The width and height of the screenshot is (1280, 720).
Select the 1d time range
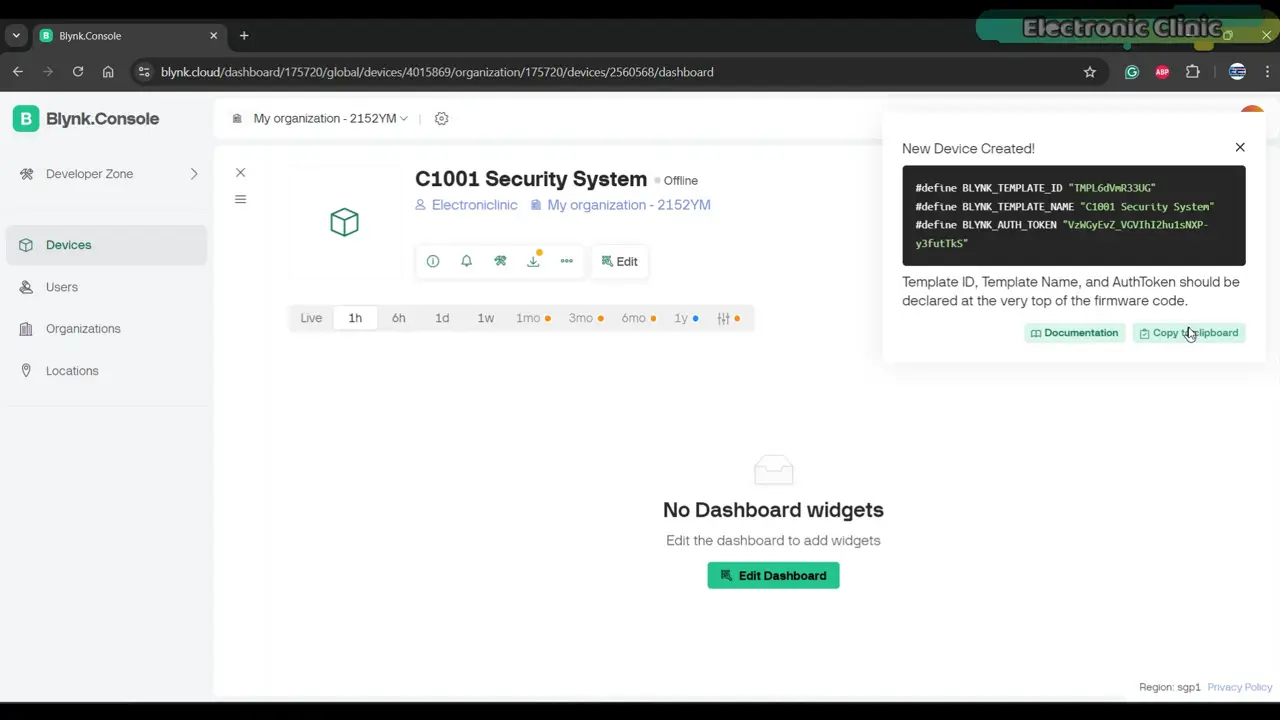coord(442,318)
